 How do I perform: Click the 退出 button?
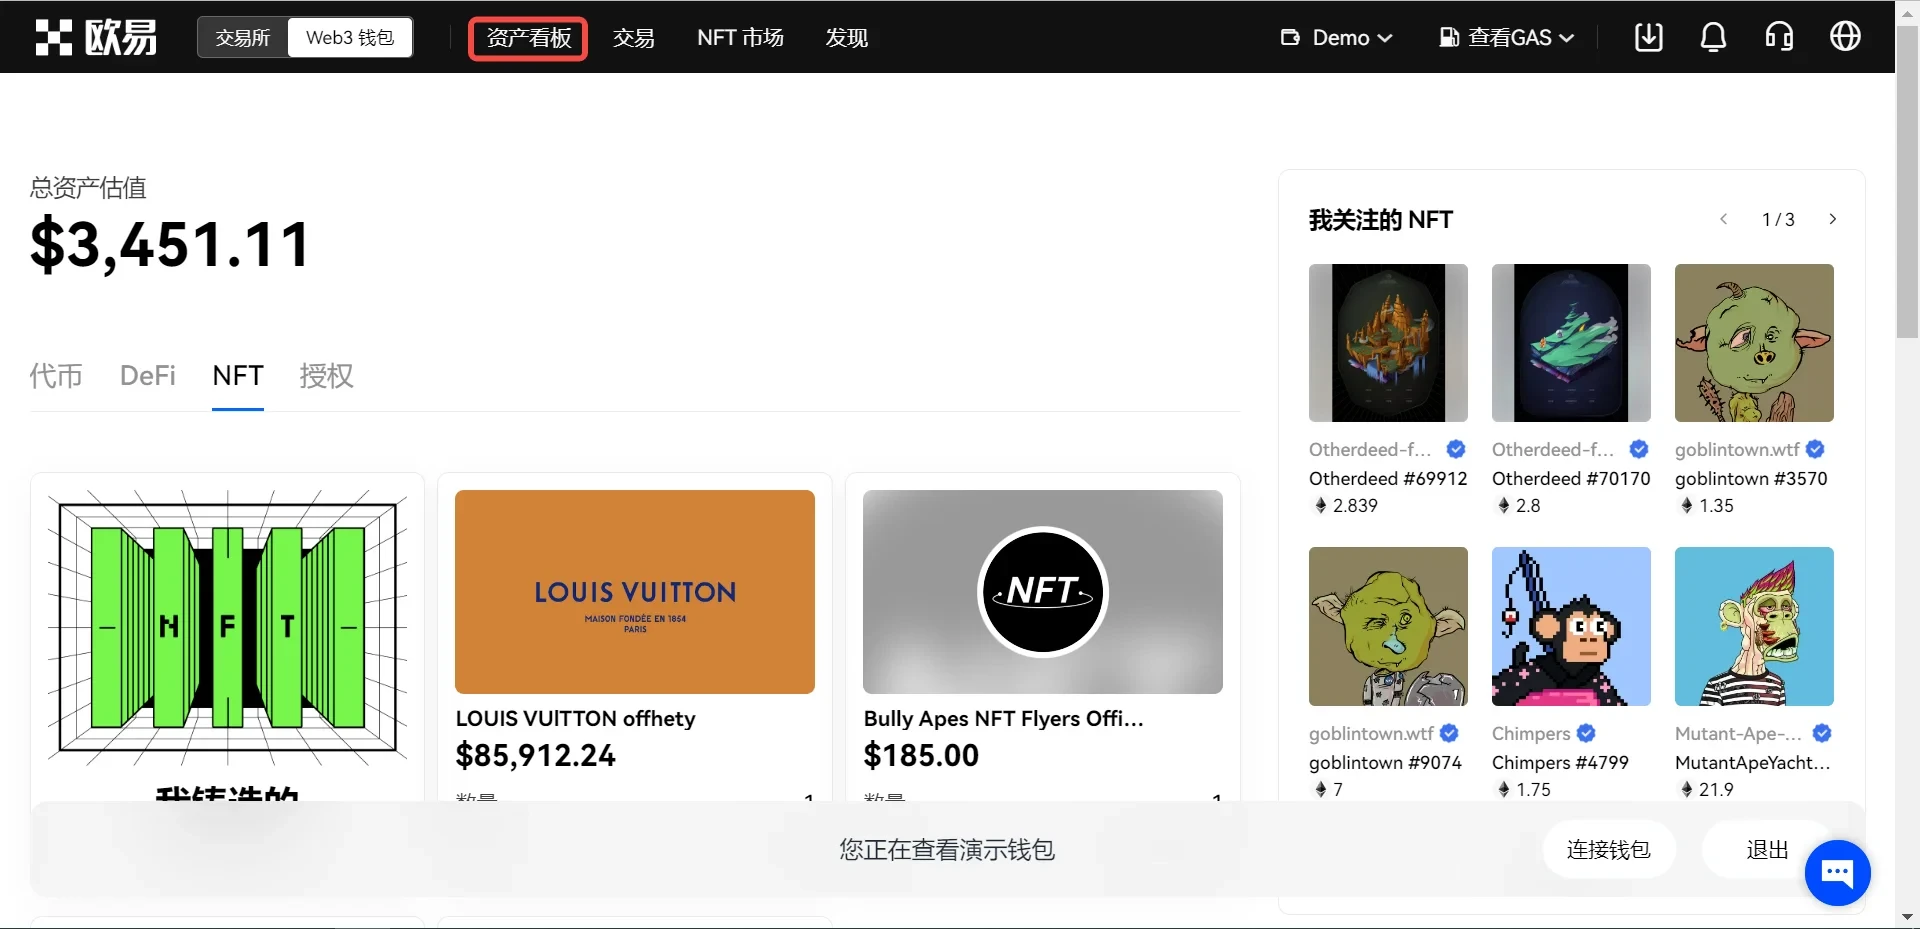pyautogui.click(x=1766, y=850)
